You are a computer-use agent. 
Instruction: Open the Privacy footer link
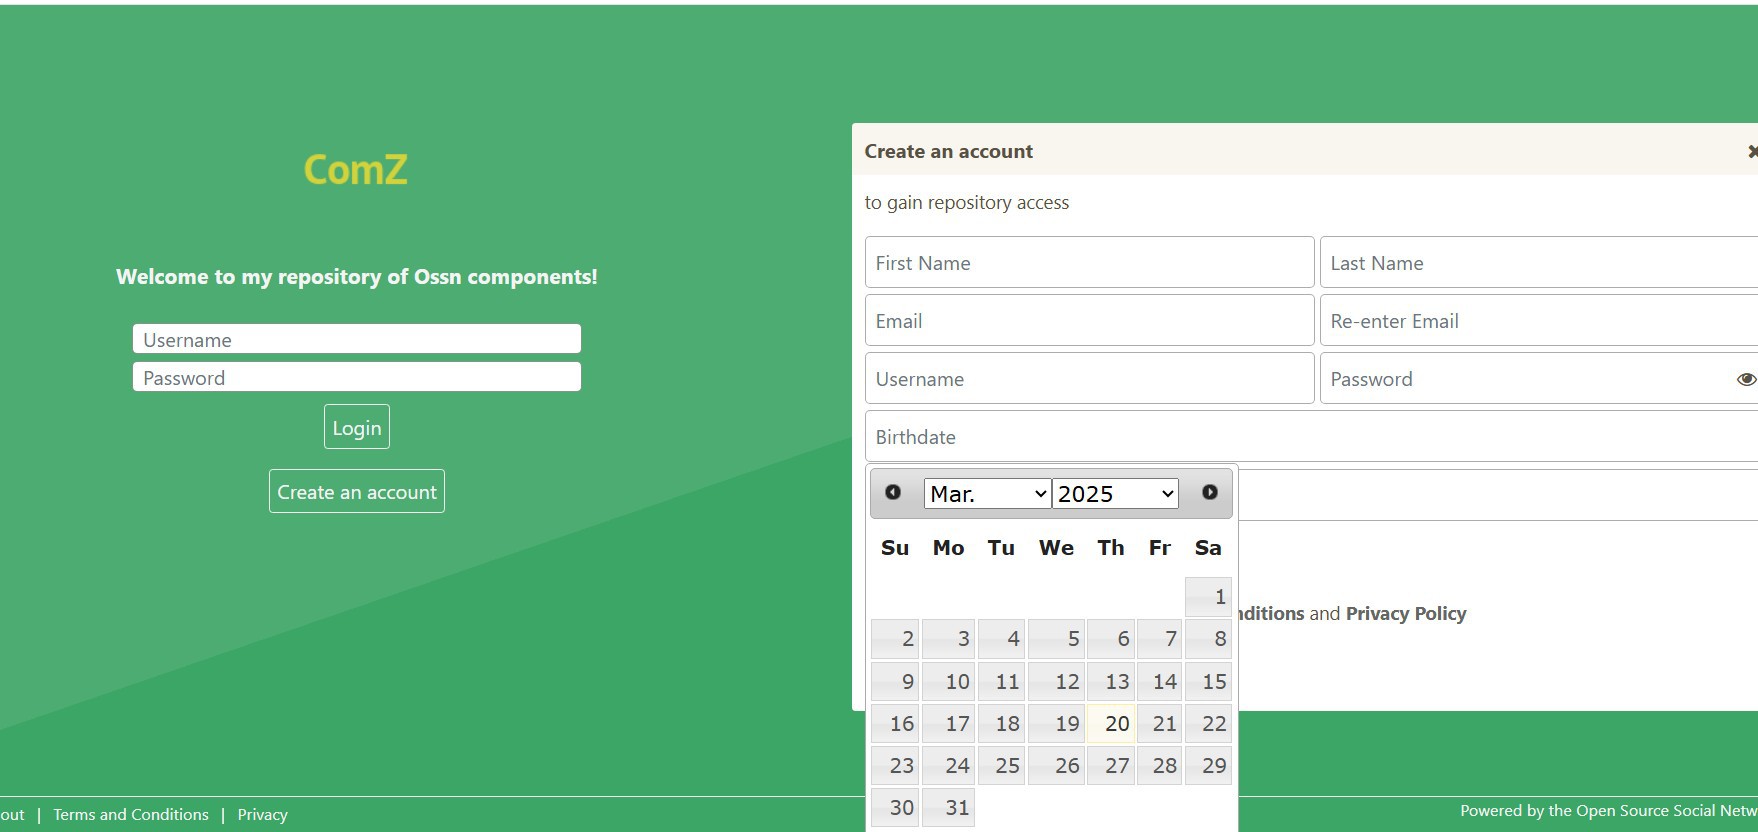coord(262,815)
